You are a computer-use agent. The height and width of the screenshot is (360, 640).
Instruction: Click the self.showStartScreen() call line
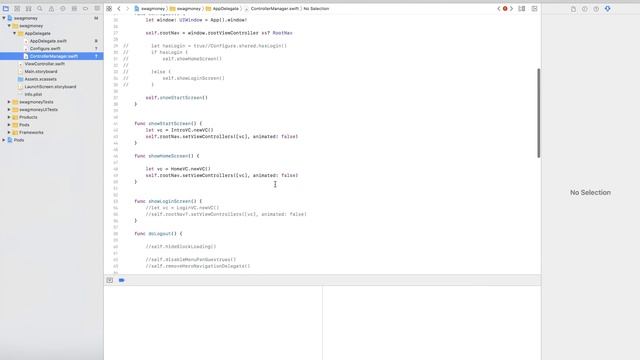(177, 98)
